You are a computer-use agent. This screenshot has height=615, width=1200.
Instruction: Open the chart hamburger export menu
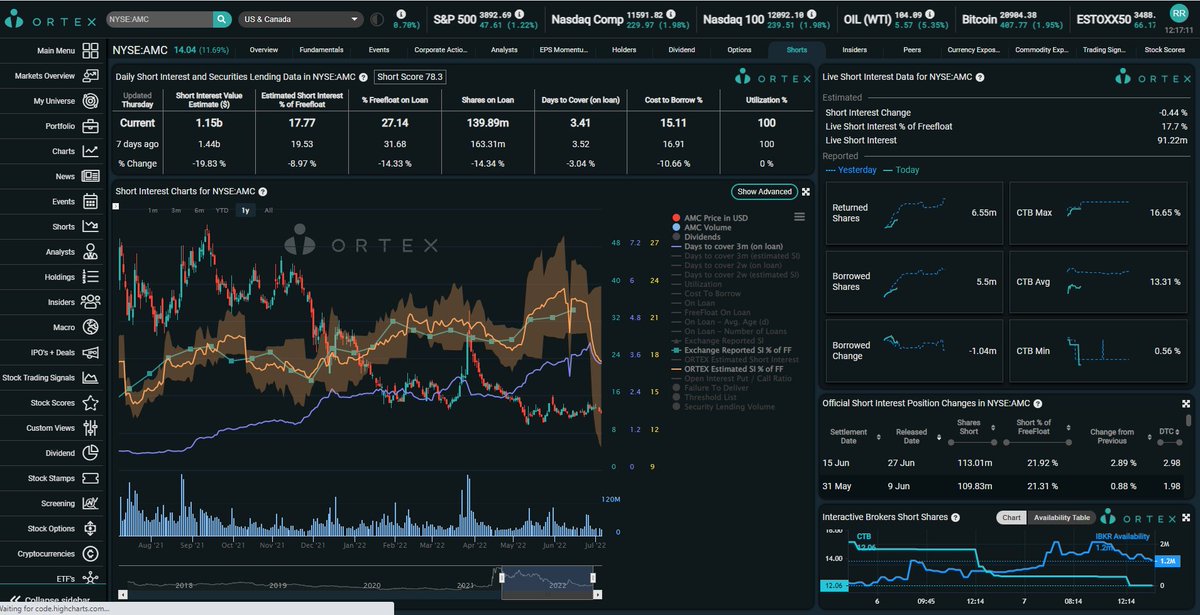click(799, 217)
